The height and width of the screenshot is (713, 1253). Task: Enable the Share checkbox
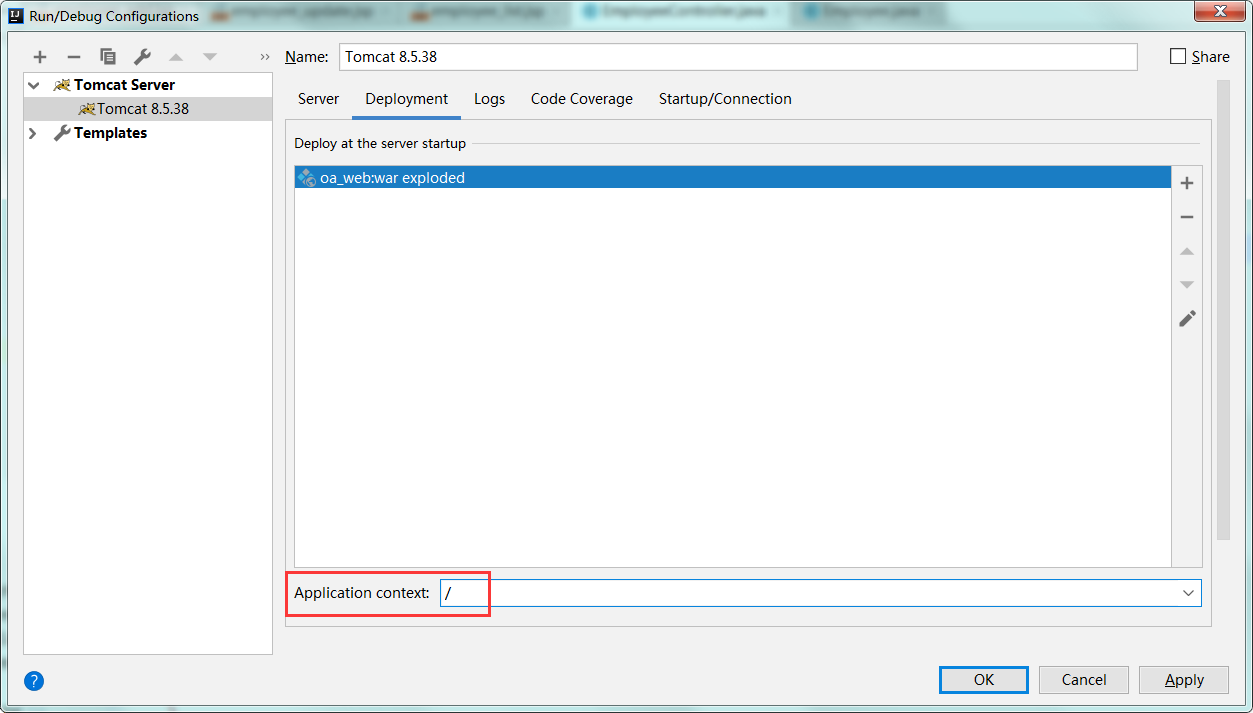pos(1178,57)
